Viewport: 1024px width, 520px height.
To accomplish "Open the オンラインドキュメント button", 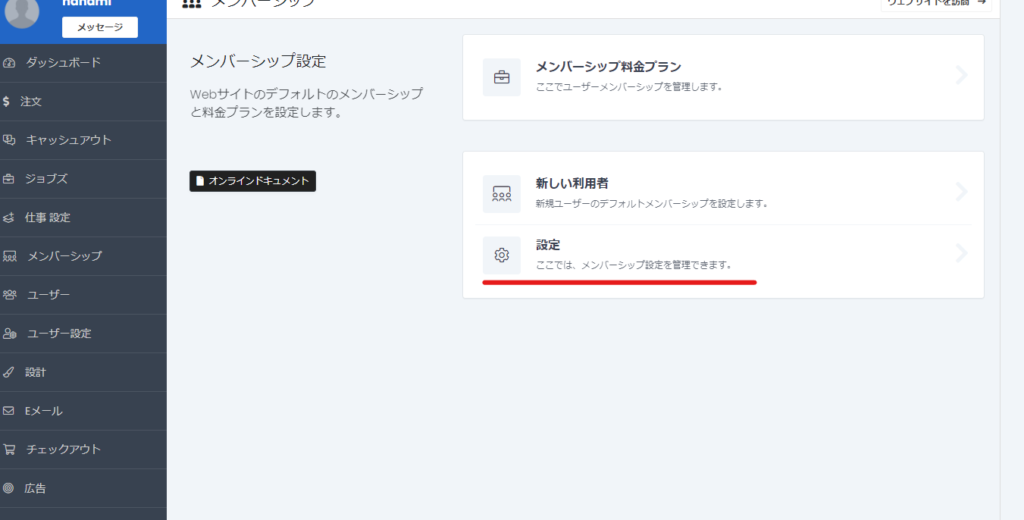I will [x=253, y=181].
